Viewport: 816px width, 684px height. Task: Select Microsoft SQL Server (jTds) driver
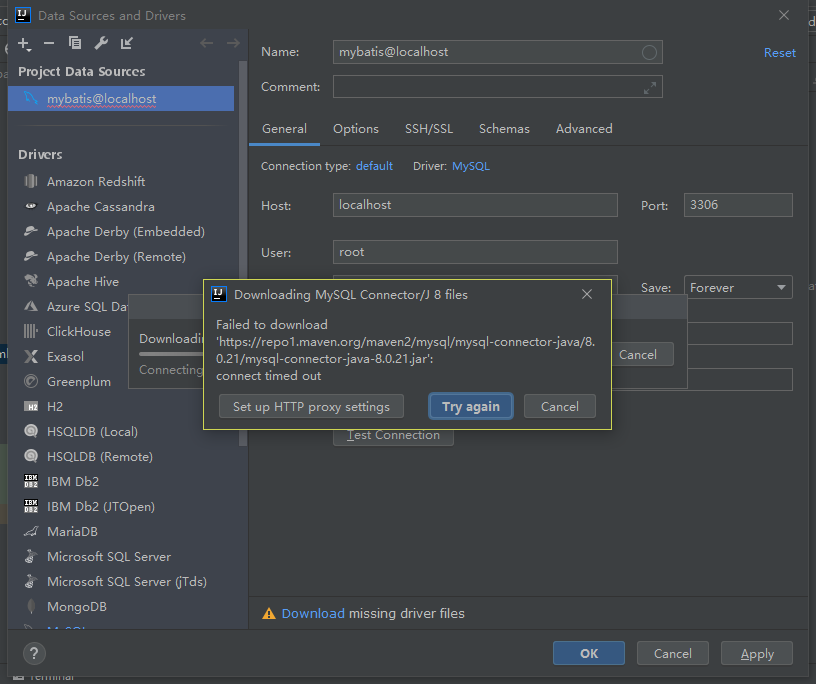click(x=126, y=581)
